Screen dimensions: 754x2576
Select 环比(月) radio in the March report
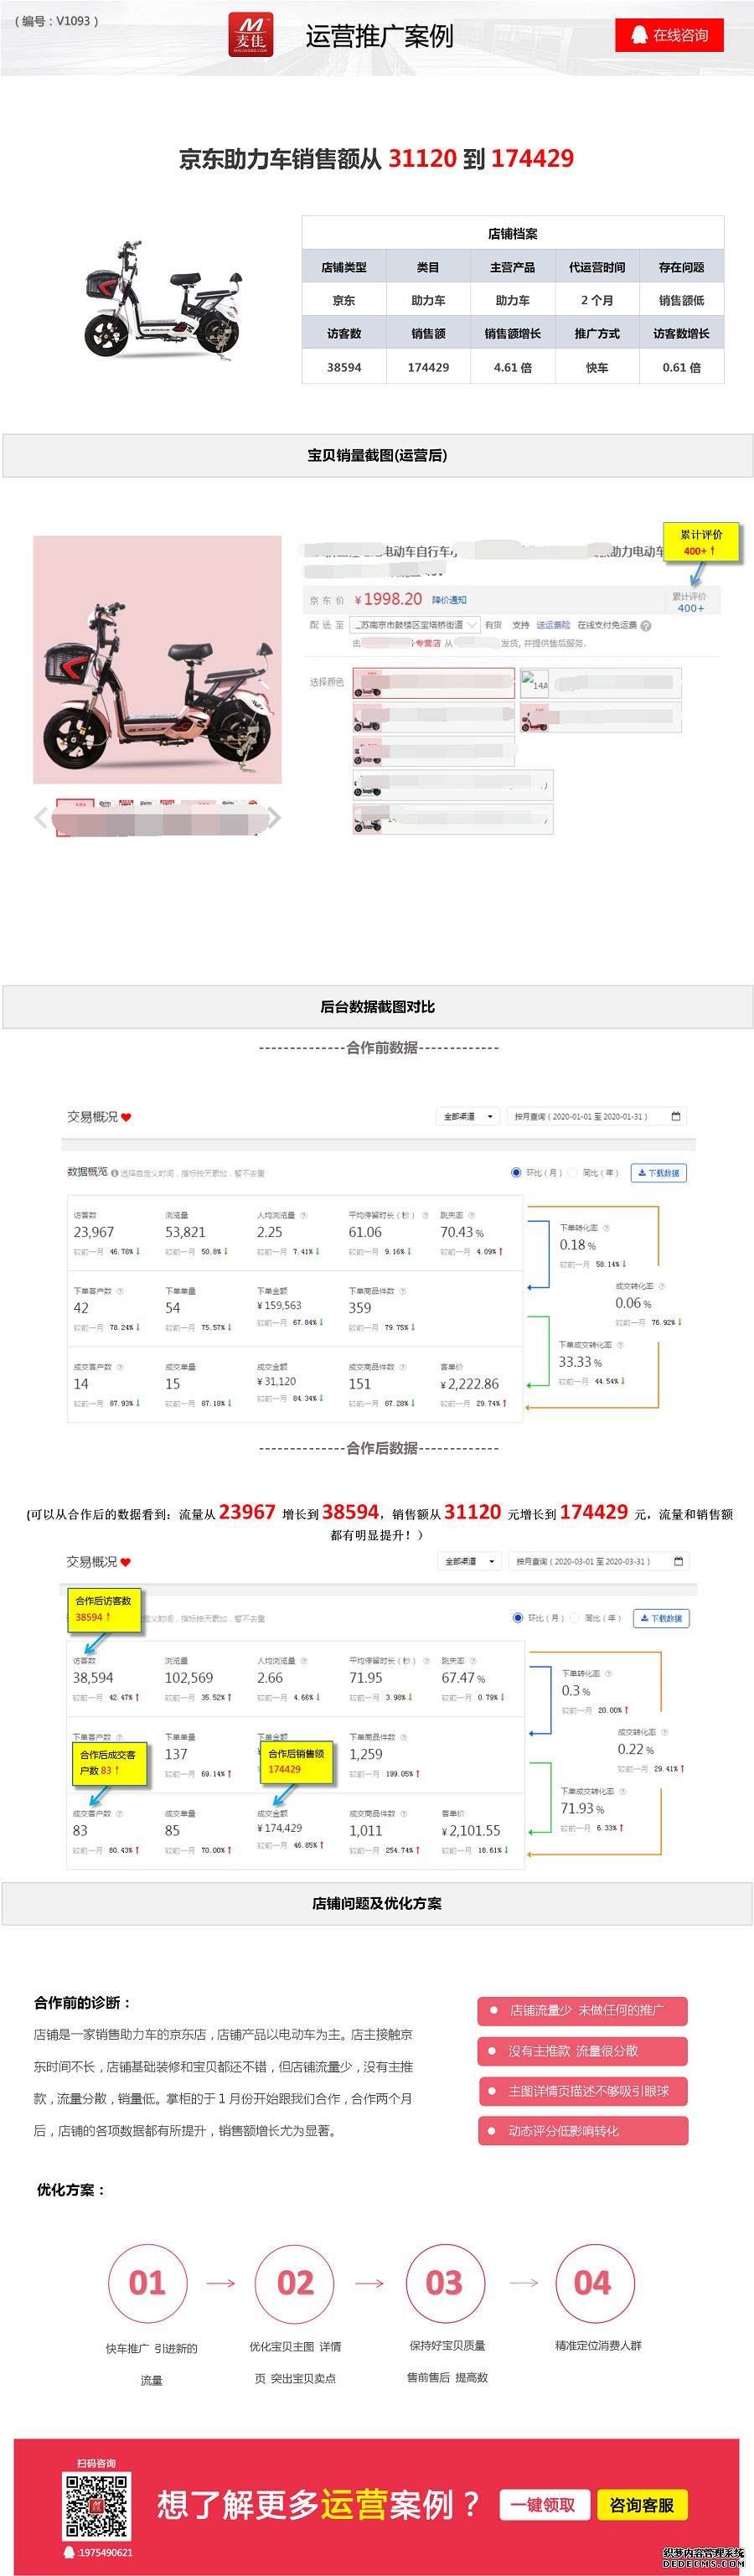coord(517,1618)
